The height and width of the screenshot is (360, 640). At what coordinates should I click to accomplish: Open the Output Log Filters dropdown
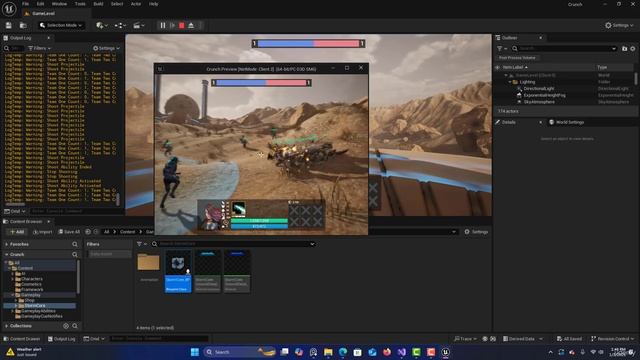coord(39,48)
